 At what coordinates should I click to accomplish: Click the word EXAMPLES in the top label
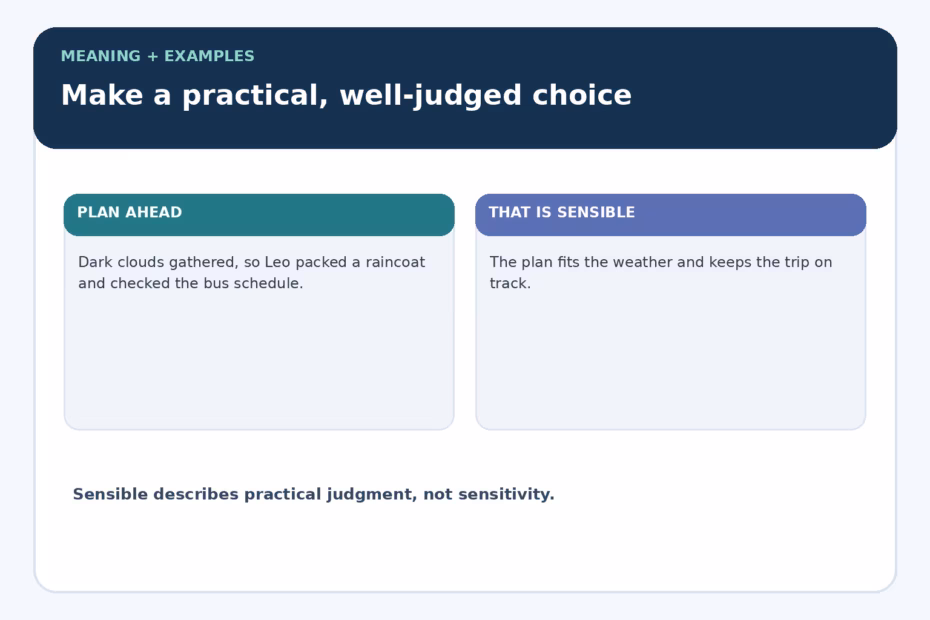click(x=209, y=56)
